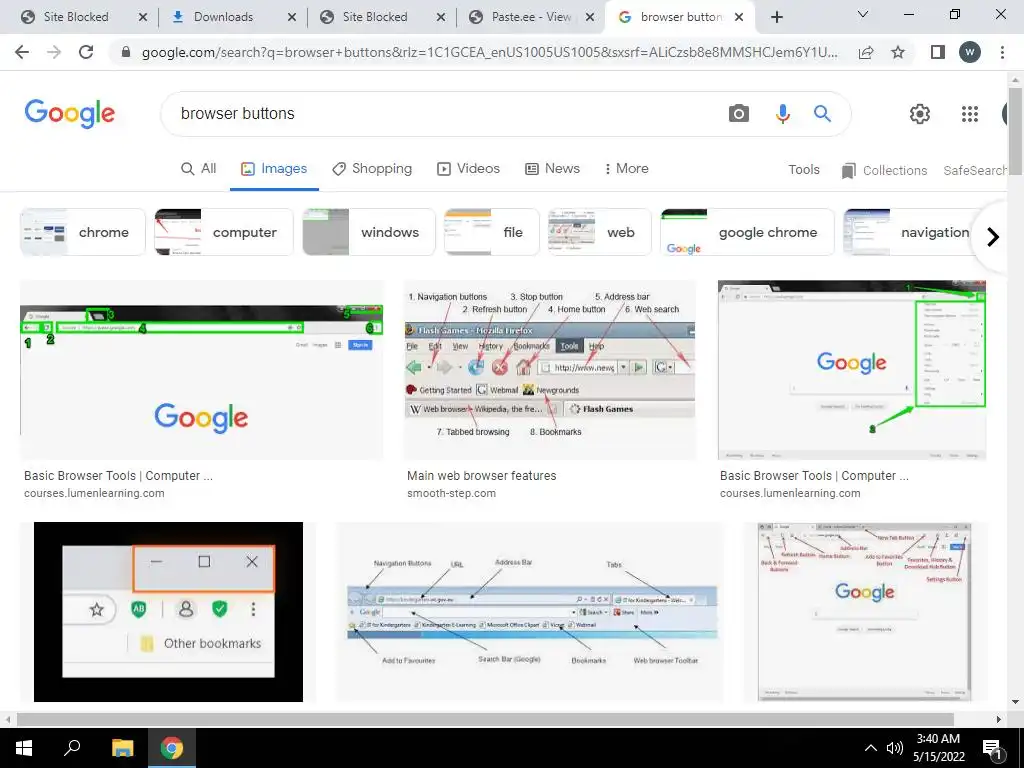Submit search with blue magnifier icon

point(822,114)
